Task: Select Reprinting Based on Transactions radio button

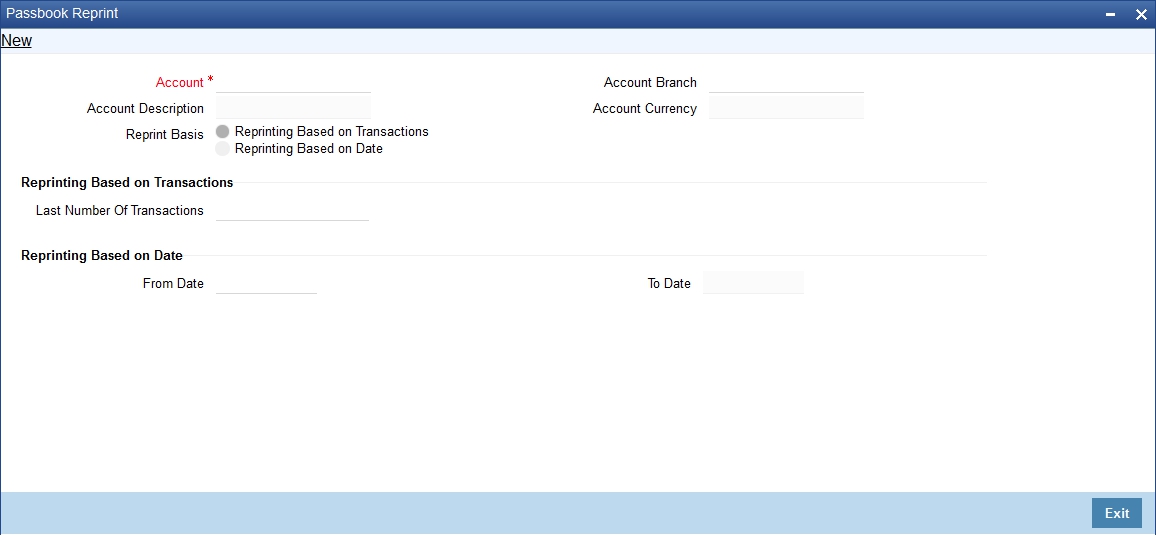Action: (222, 131)
